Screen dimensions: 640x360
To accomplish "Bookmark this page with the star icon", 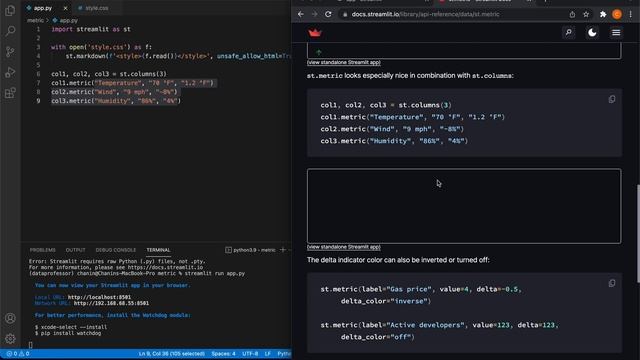I will point(586,14).
